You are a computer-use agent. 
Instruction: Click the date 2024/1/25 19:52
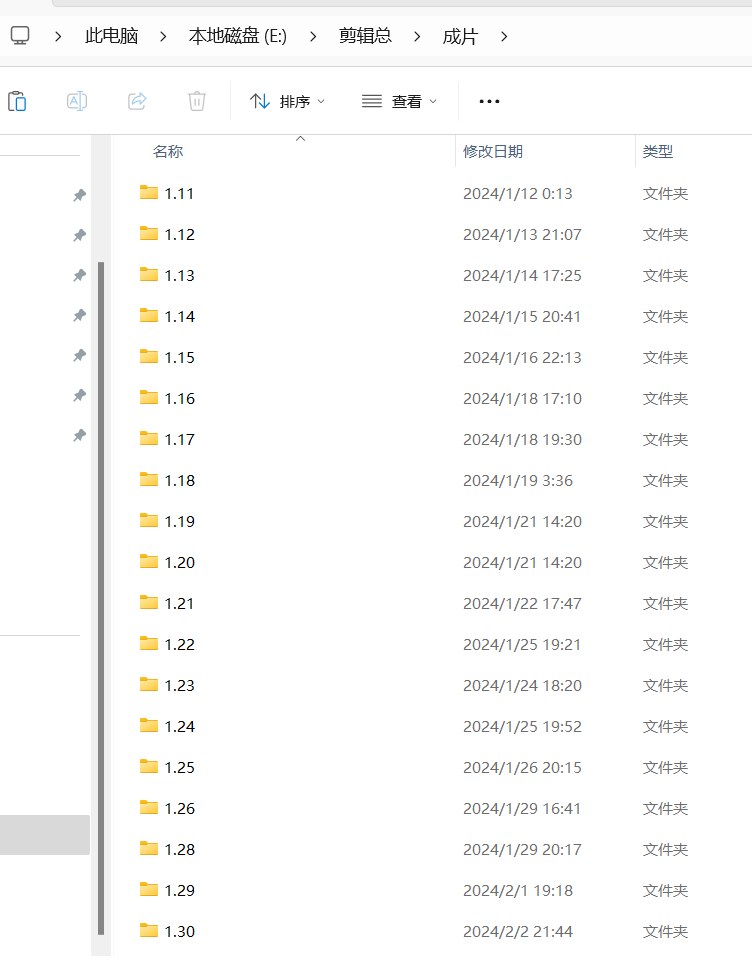(522, 726)
